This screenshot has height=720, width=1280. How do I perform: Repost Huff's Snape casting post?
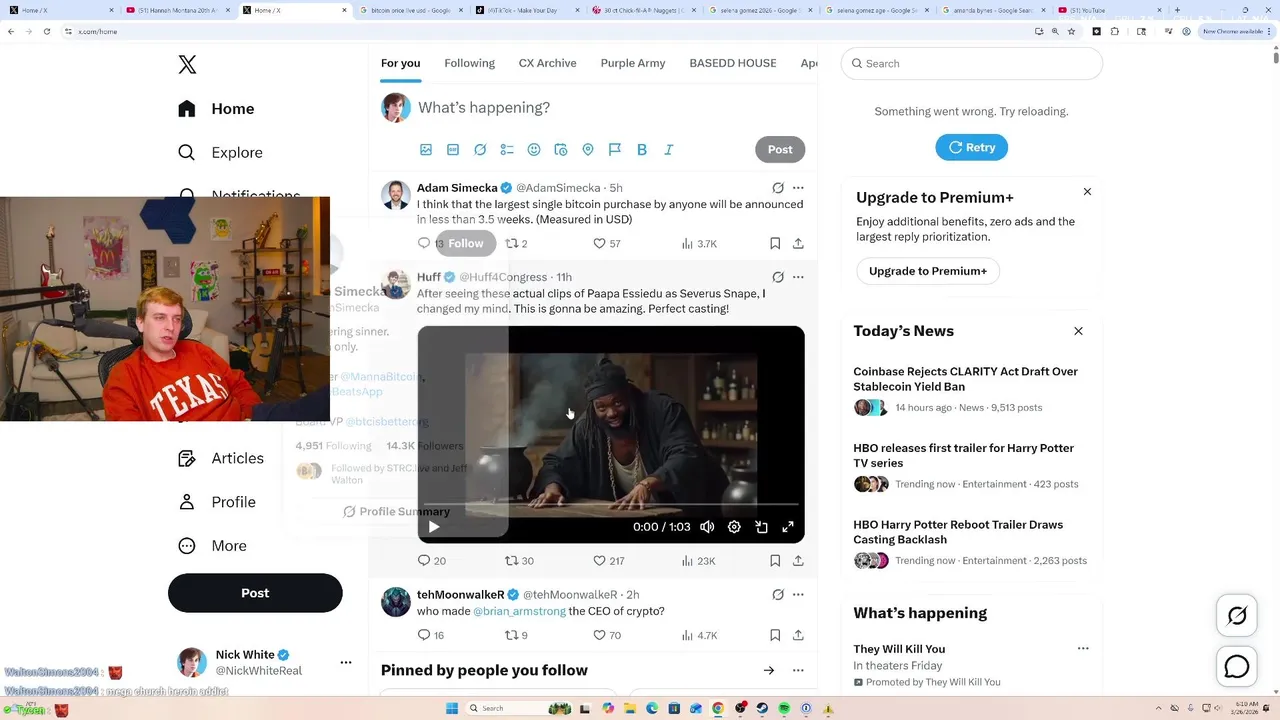pyautogui.click(x=519, y=561)
